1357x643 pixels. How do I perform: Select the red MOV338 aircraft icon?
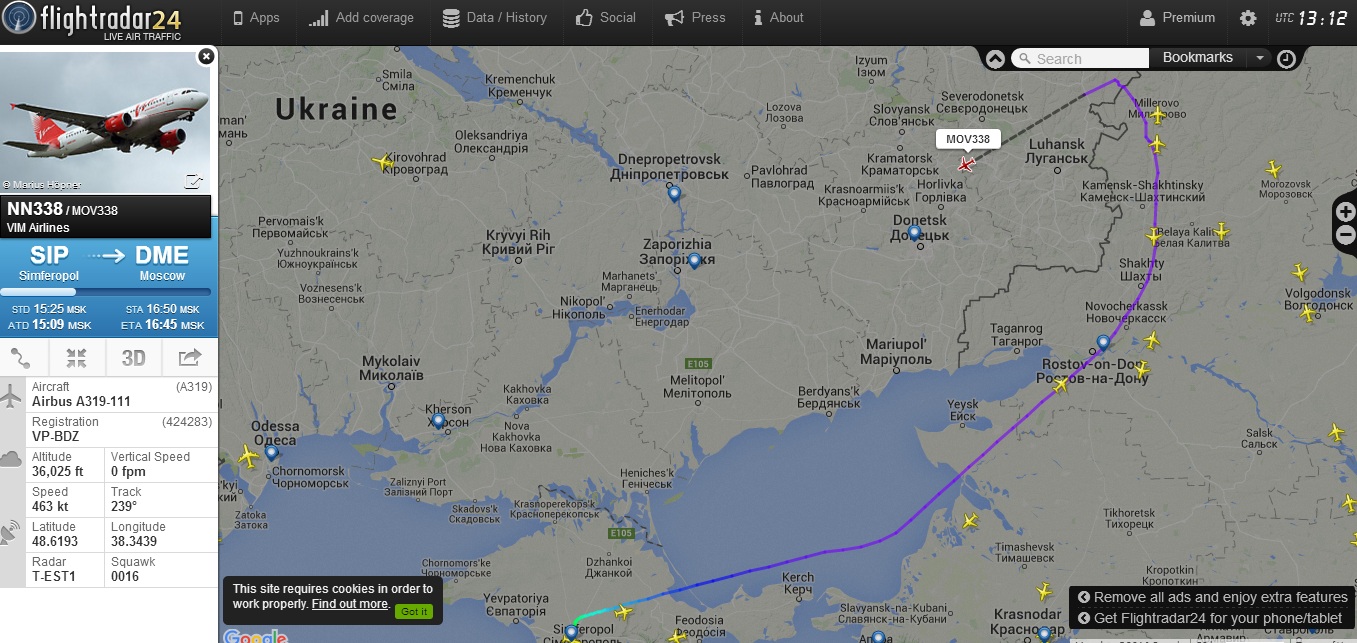965,164
